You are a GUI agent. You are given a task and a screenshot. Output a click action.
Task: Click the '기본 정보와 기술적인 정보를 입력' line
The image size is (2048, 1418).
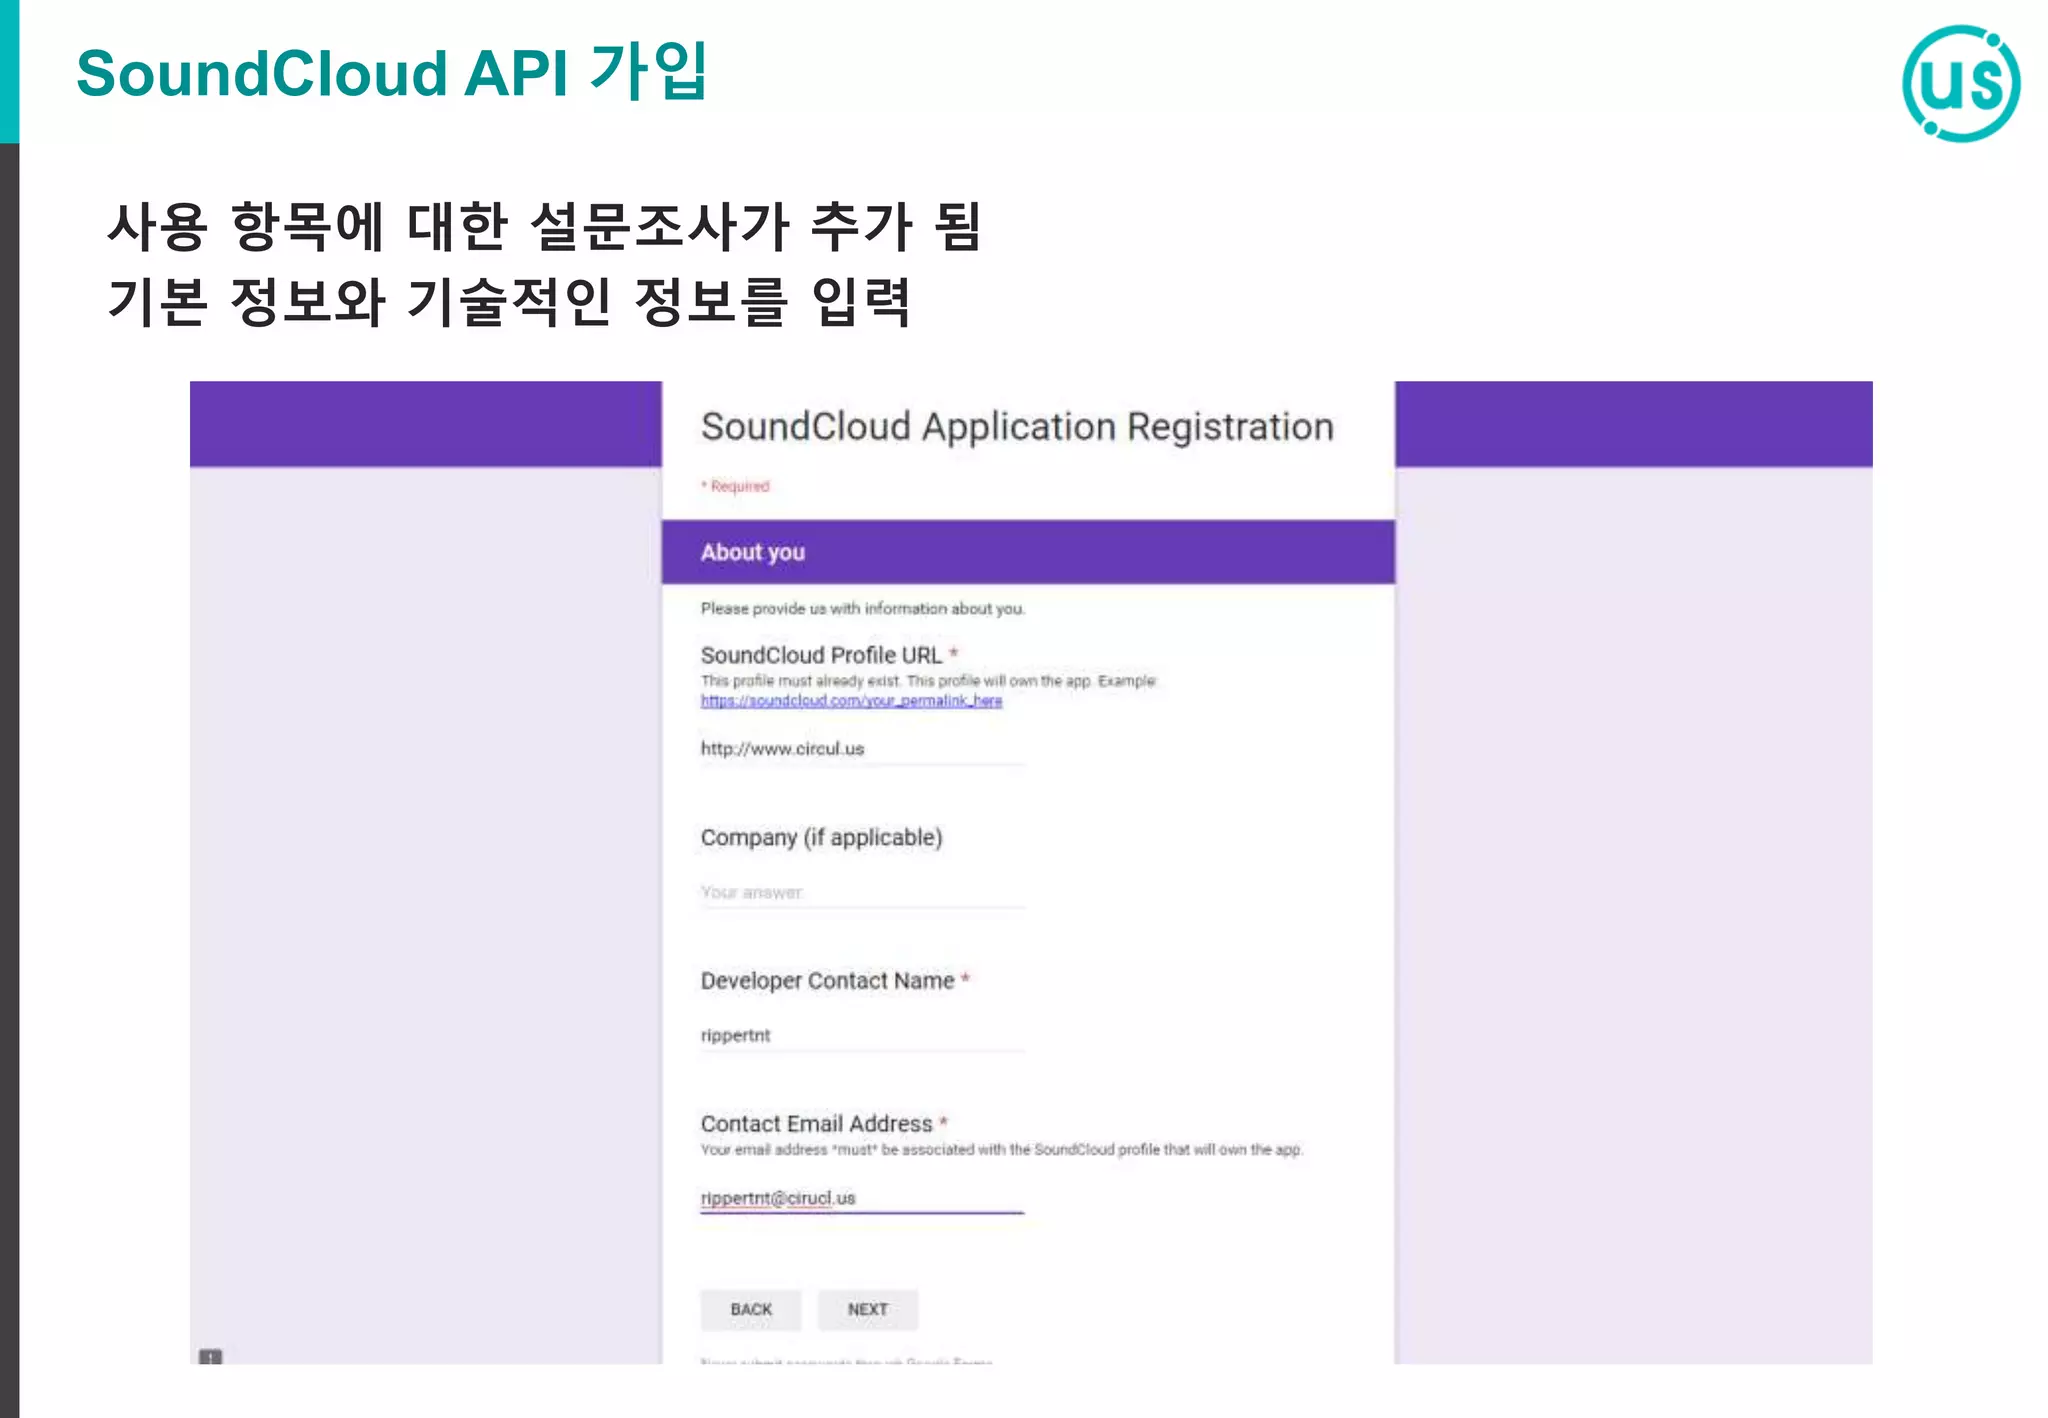tap(509, 302)
